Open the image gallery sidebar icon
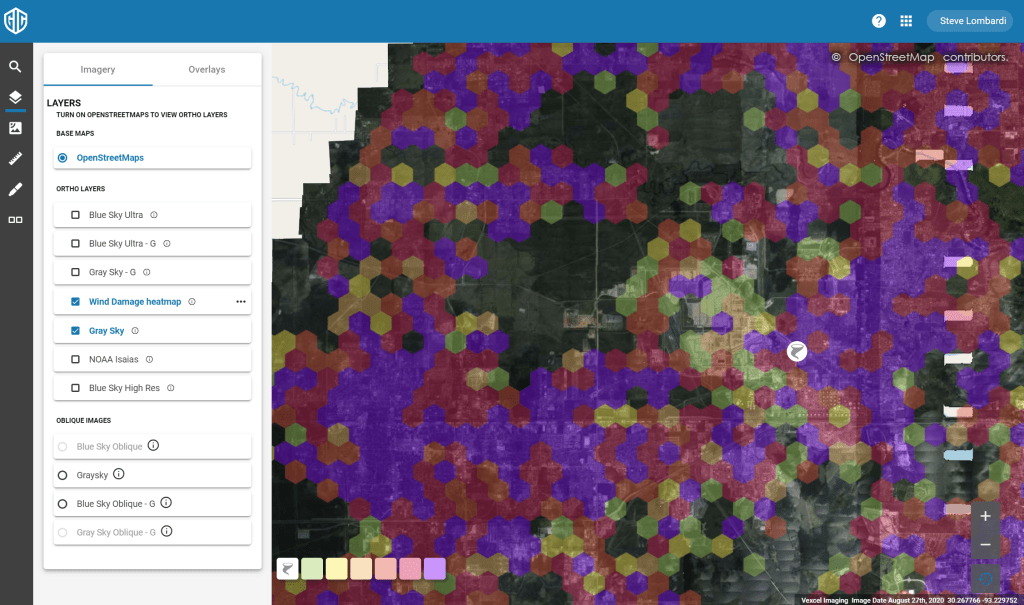The height and width of the screenshot is (605, 1024). pos(15,128)
